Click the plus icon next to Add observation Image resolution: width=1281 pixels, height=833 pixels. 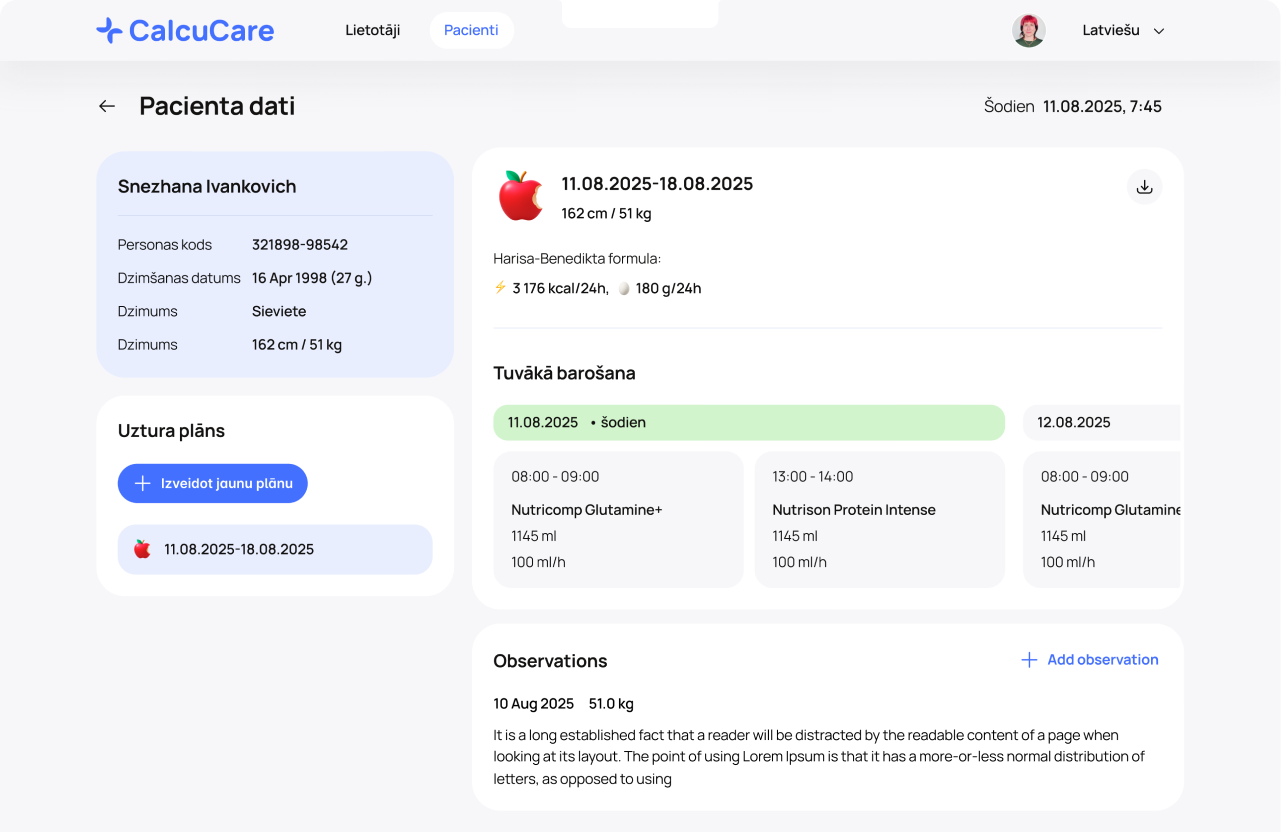[1028, 660]
